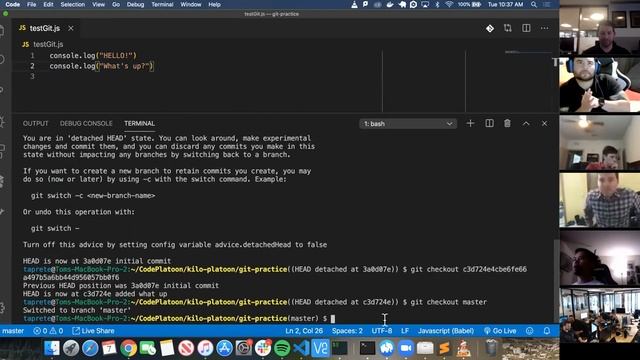Click the VLC cone menu bar icon
The width and height of the screenshot is (640, 360).
coord(354,4)
